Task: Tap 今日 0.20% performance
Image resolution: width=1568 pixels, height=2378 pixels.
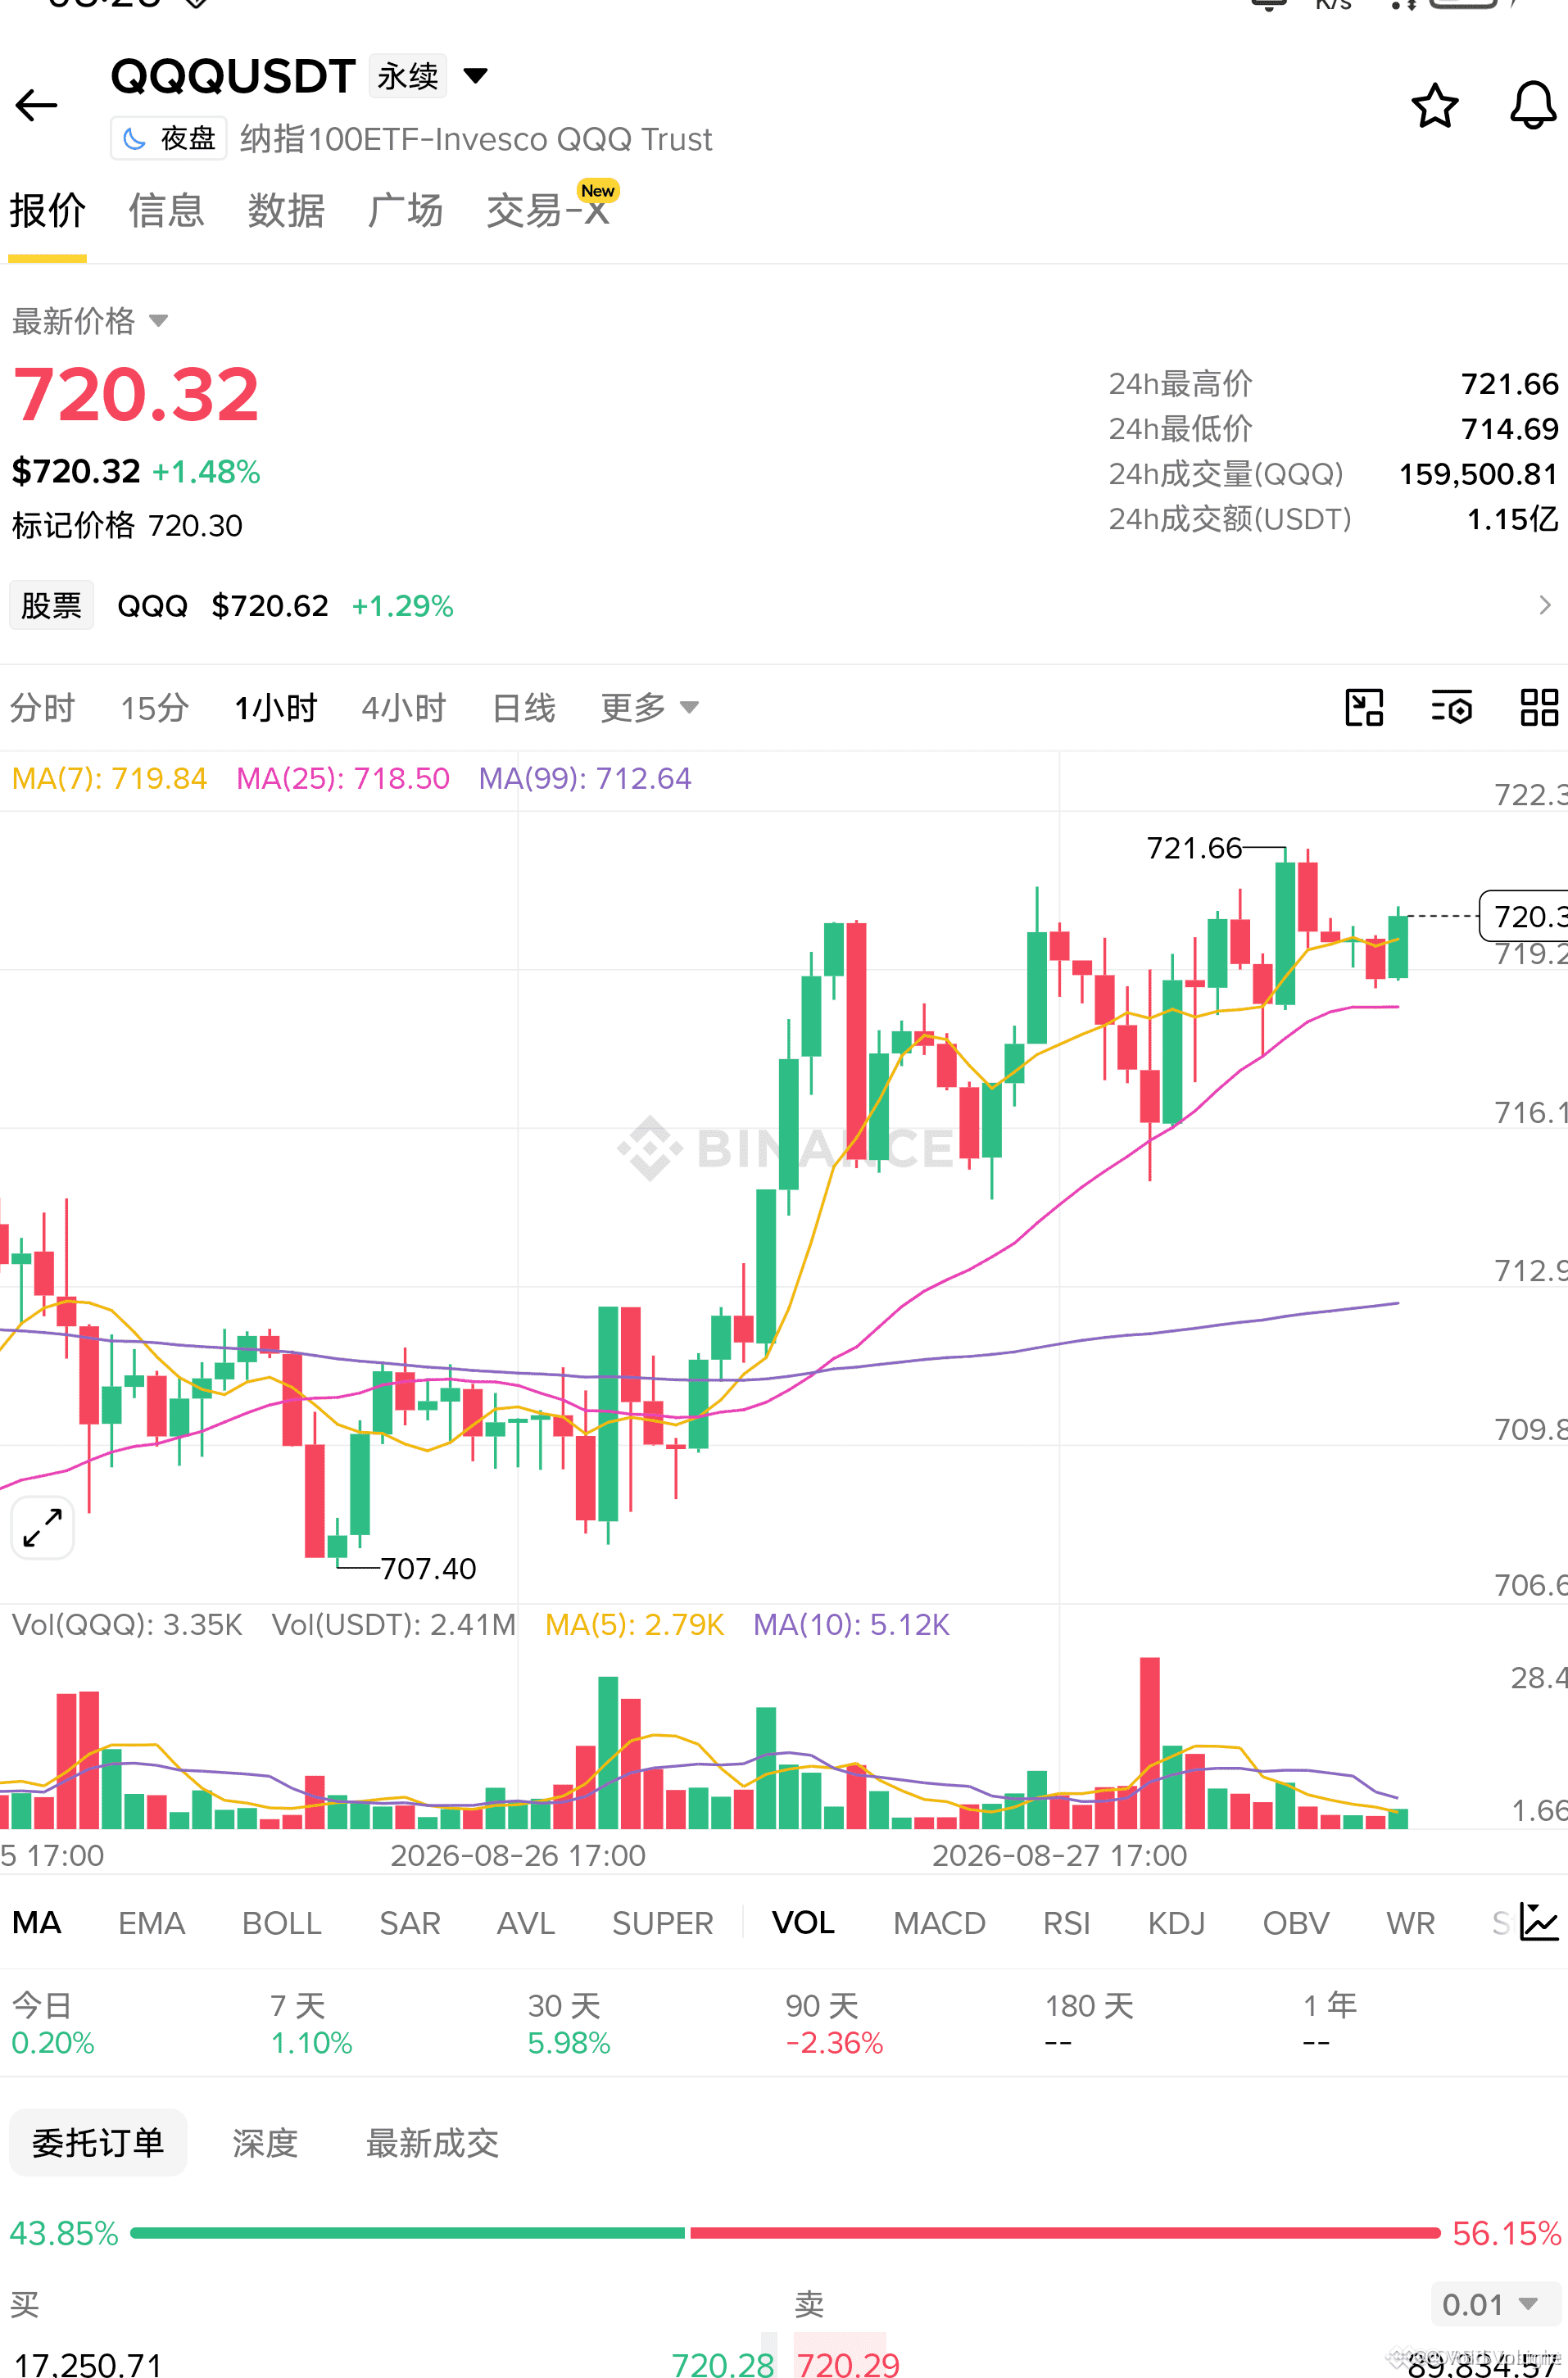Action: 53,2023
